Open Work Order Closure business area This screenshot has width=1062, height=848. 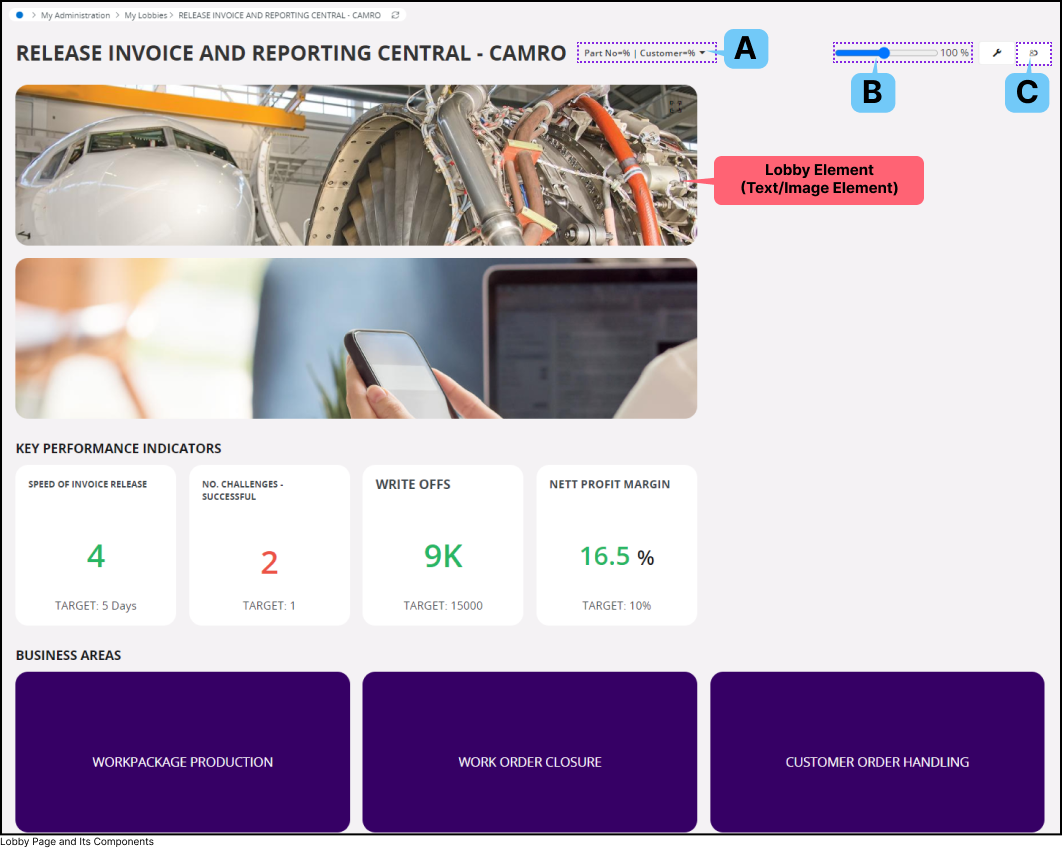[x=530, y=752]
